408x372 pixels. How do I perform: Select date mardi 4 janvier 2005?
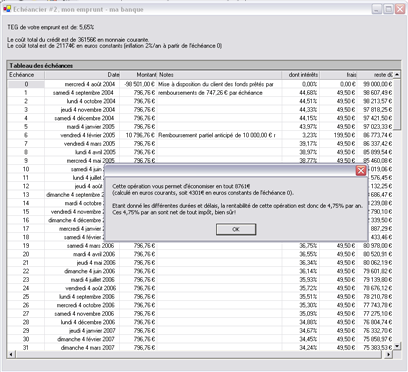(91, 127)
